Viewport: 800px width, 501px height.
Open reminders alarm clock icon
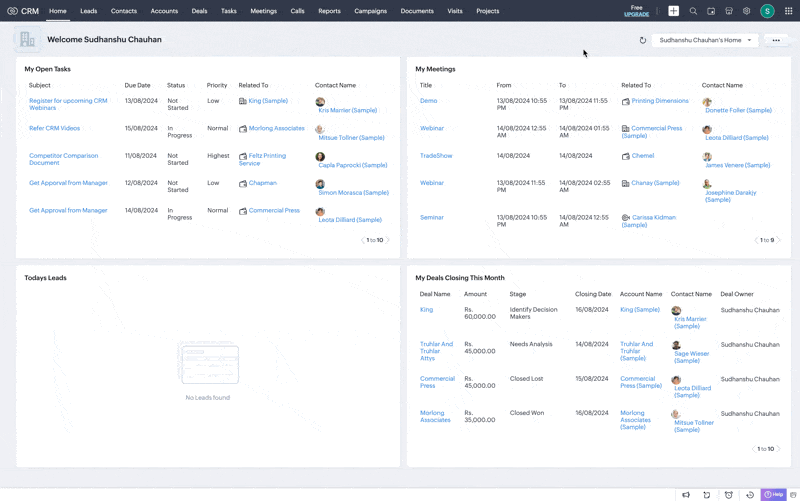click(x=729, y=495)
